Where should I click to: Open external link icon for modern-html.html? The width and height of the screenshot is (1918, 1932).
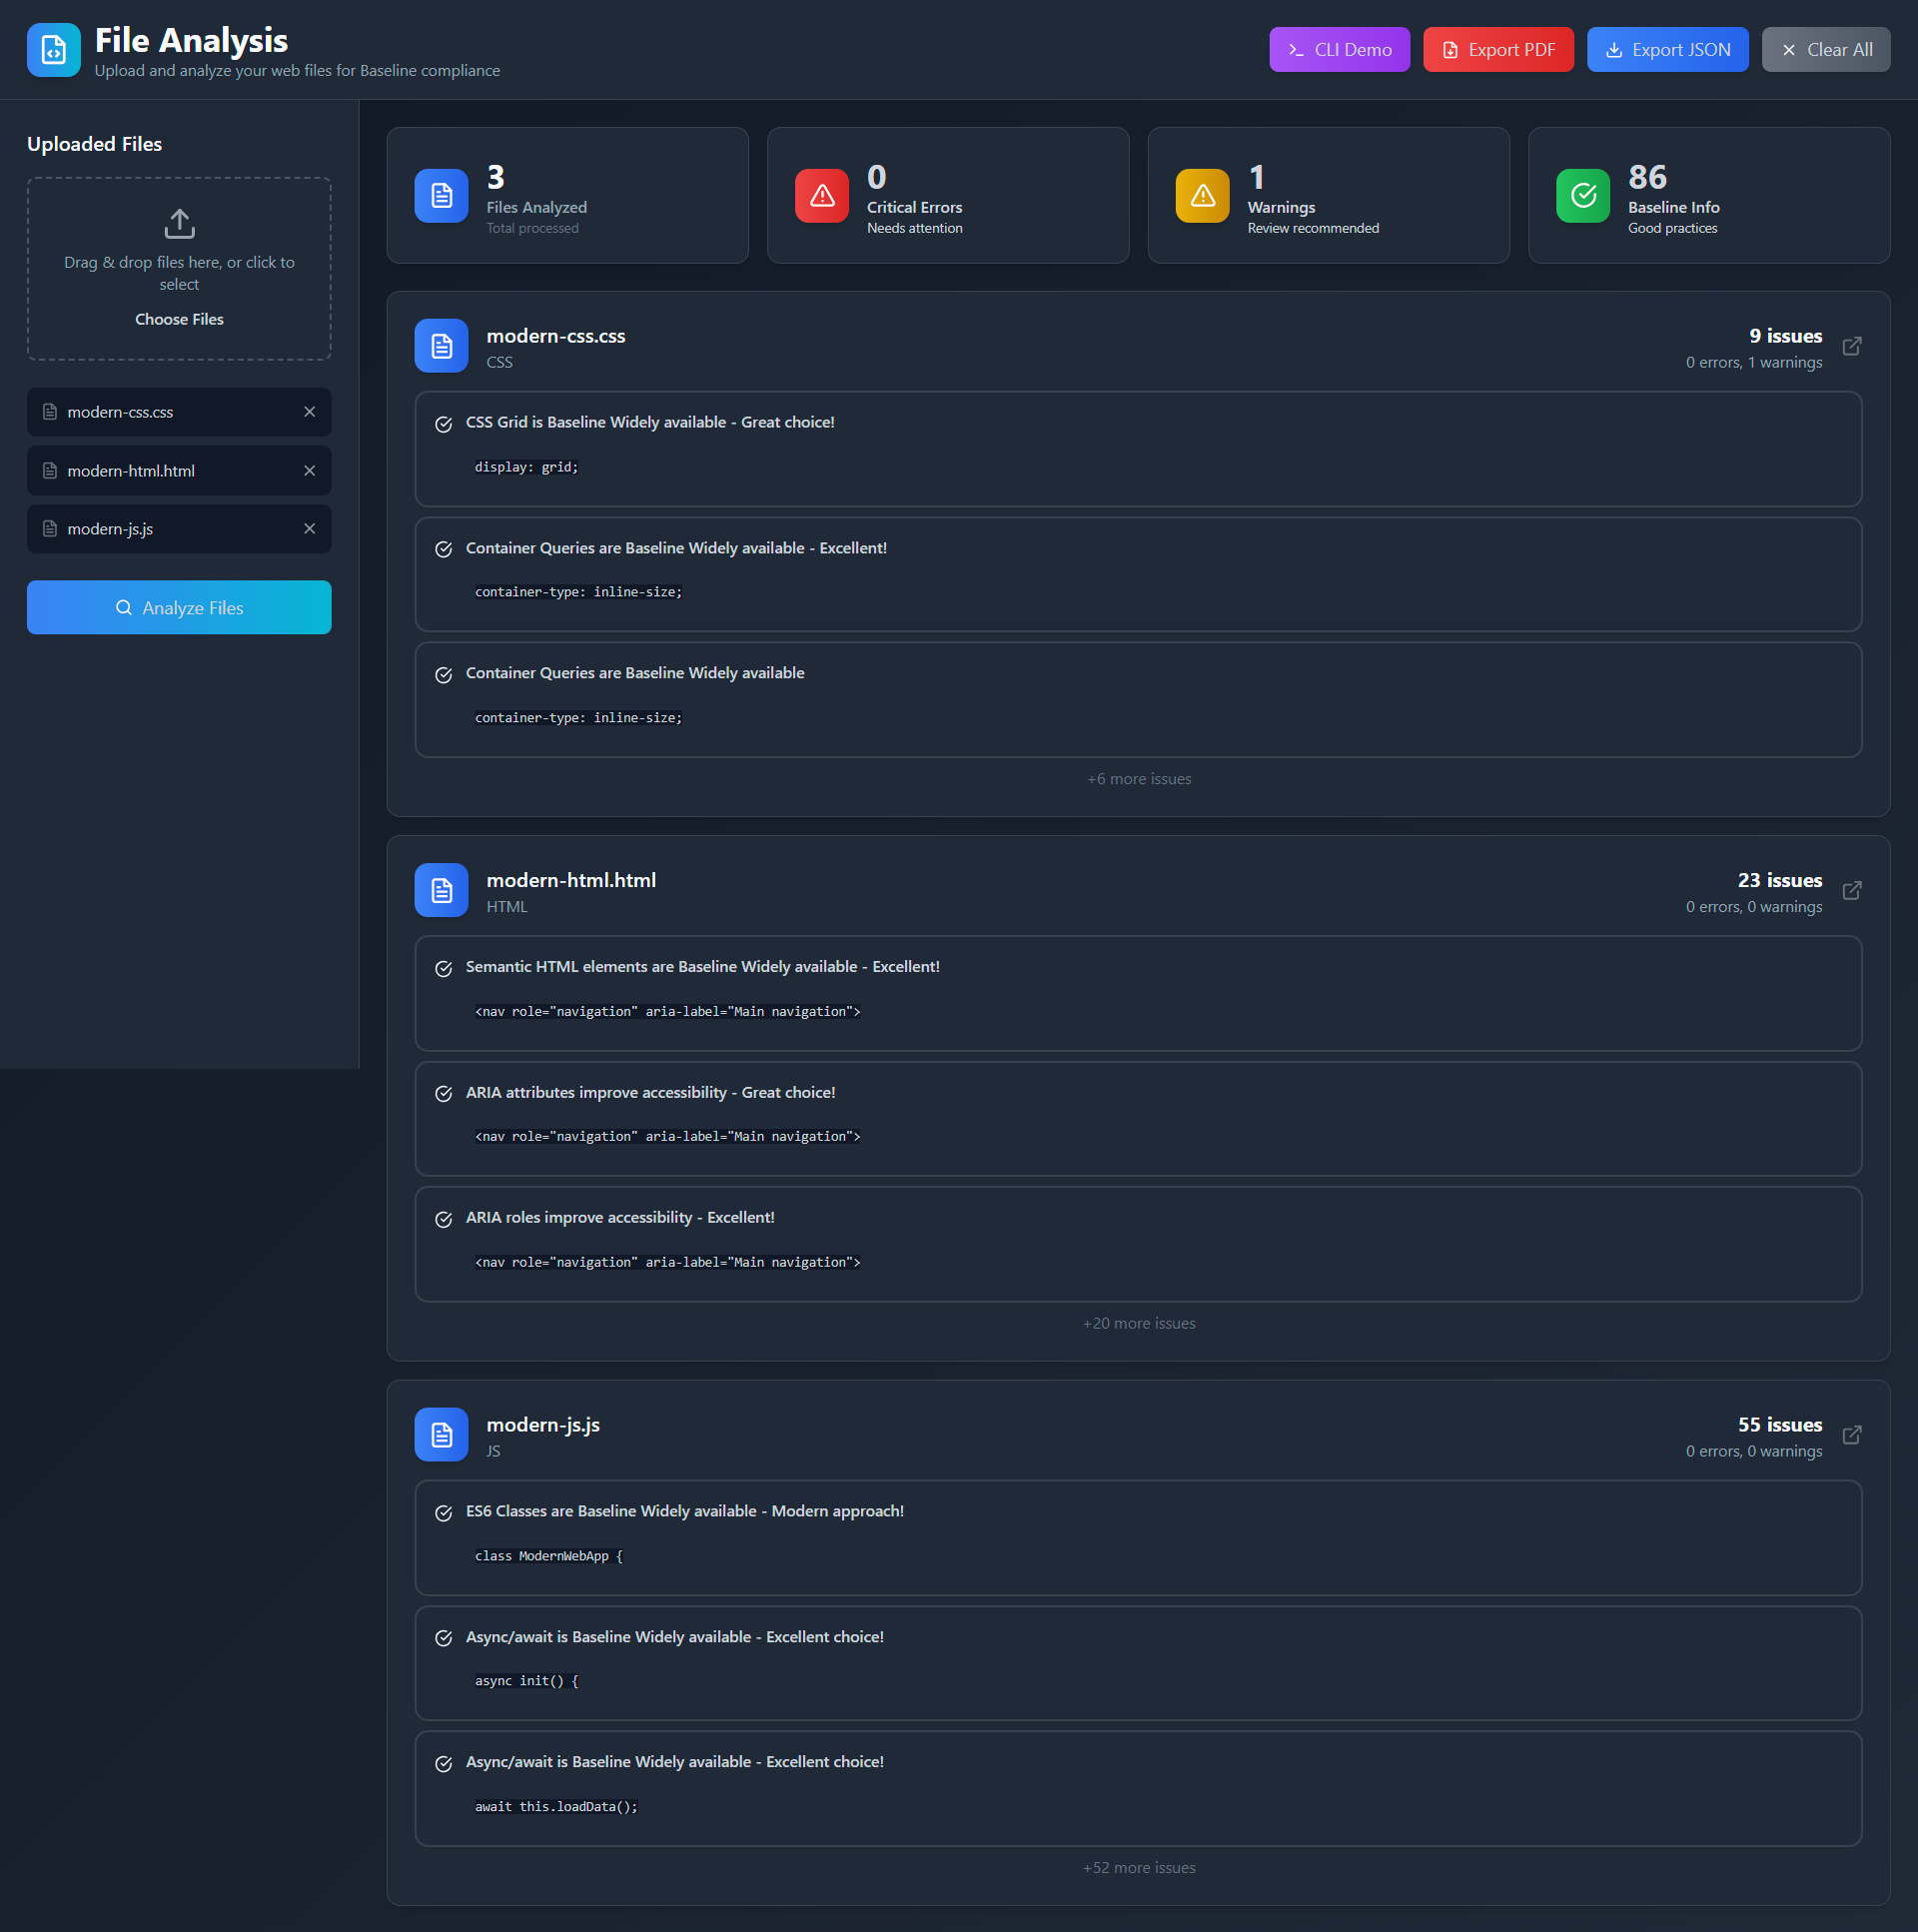tap(1851, 890)
